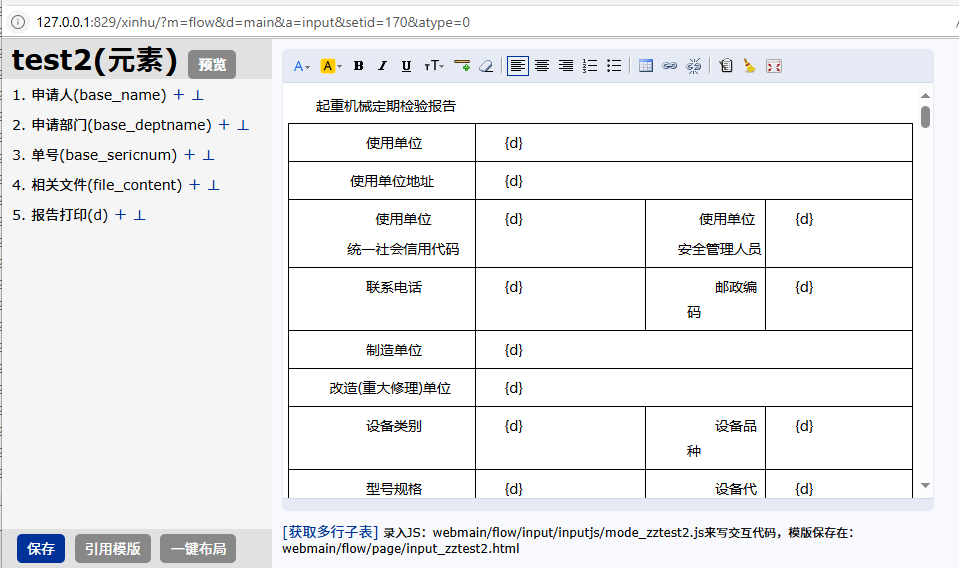959x568 pixels.
Task: Click the 型号规格 cell
Action: [x=382, y=484]
